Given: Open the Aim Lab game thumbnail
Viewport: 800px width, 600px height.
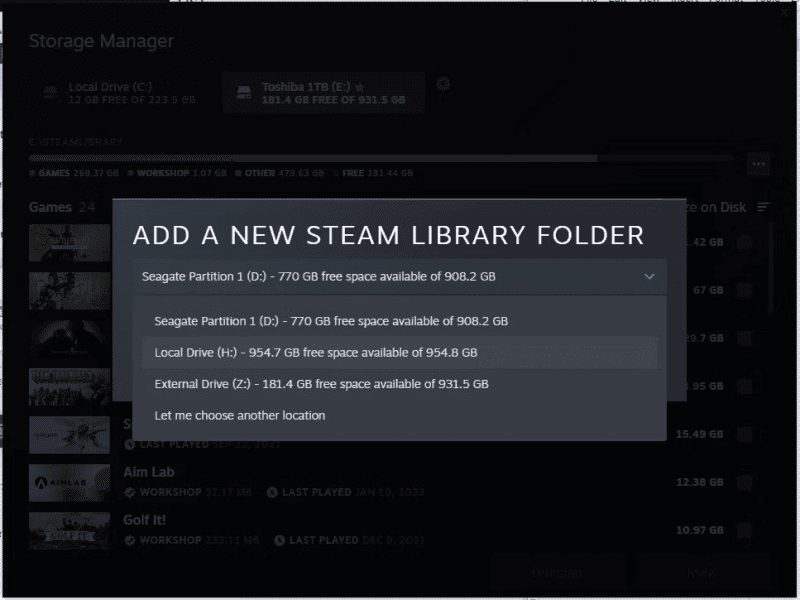Looking at the screenshot, I should point(69,483).
